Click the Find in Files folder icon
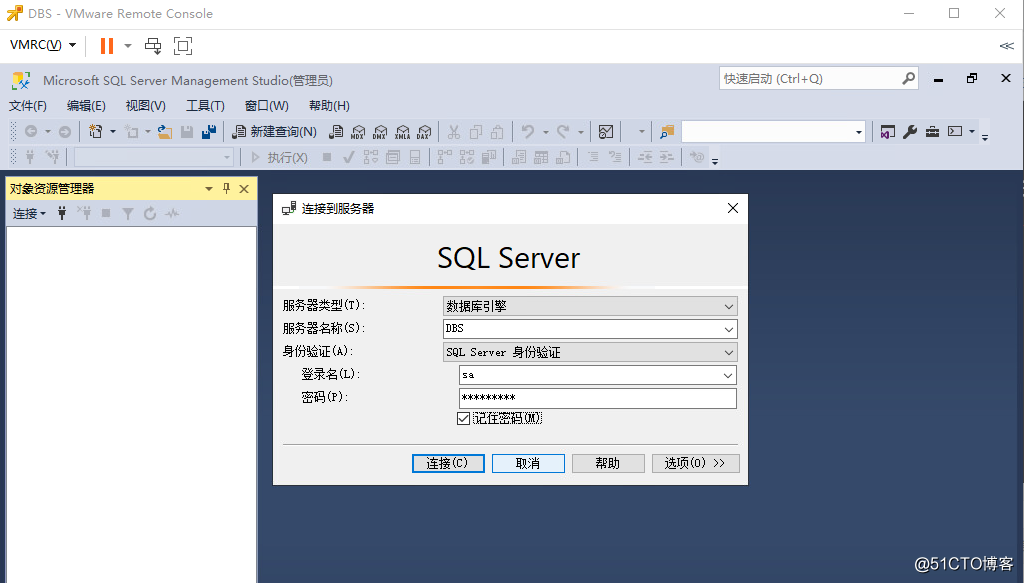Image resolution: width=1024 pixels, height=583 pixels. pos(667,132)
